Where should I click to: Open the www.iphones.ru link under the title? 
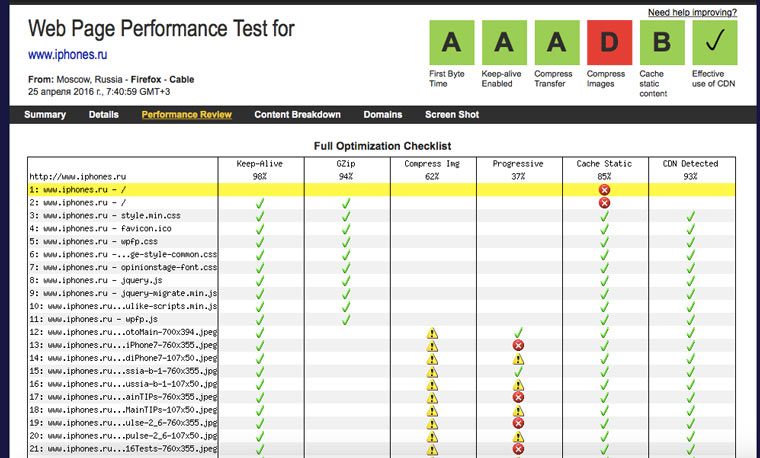pyautogui.click(x=68, y=56)
